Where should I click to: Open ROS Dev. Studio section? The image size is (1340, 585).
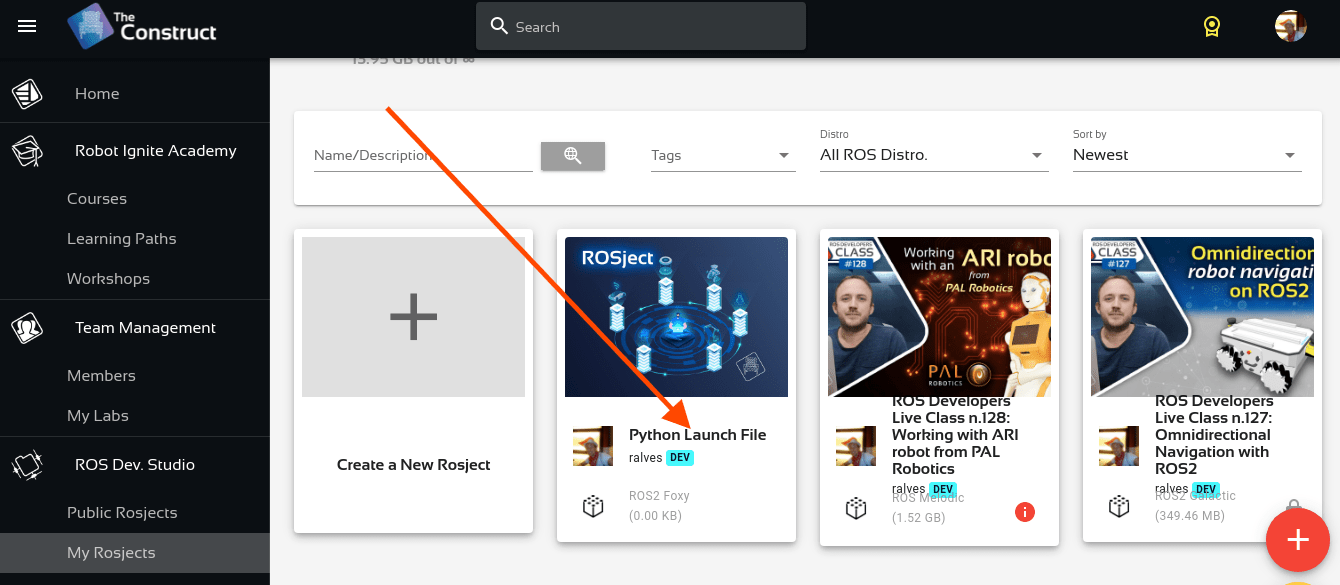[x=135, y=465]
